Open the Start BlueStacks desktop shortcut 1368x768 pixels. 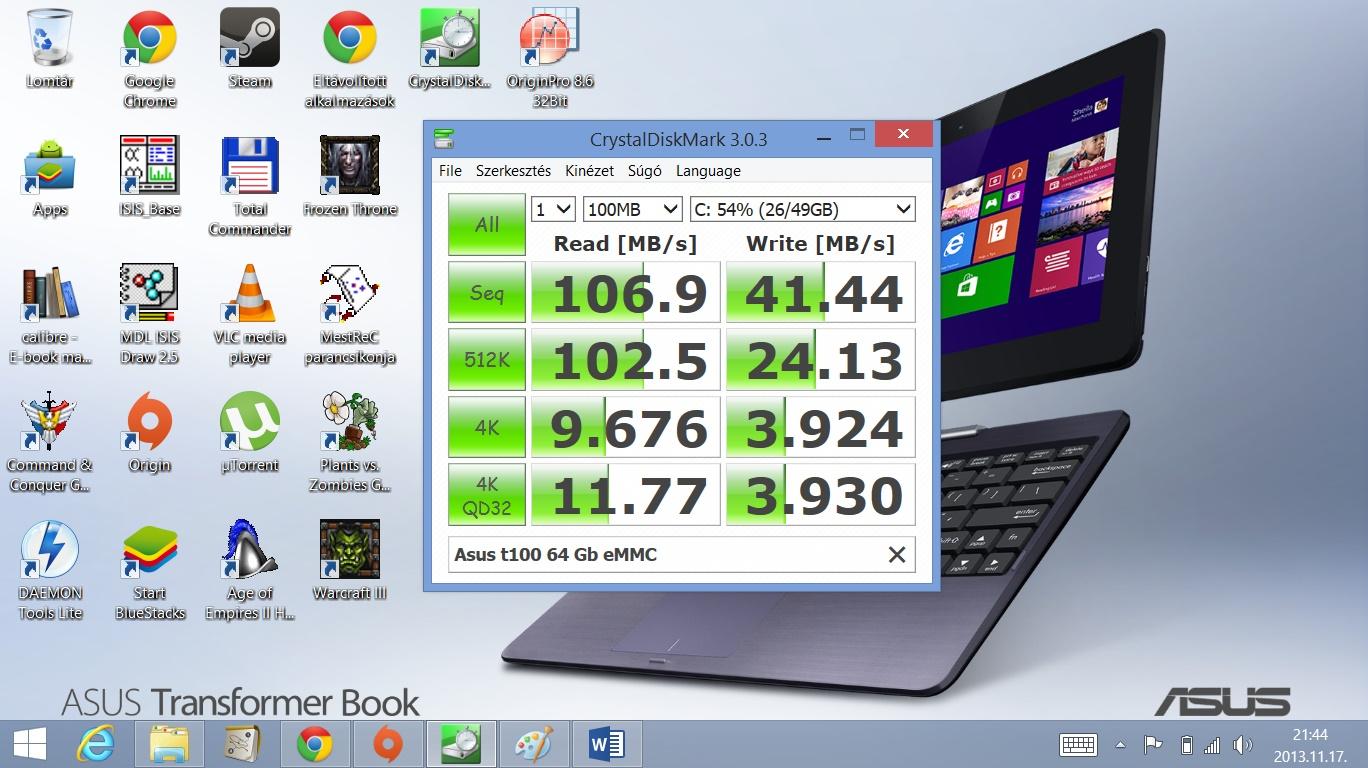[150, 570]
